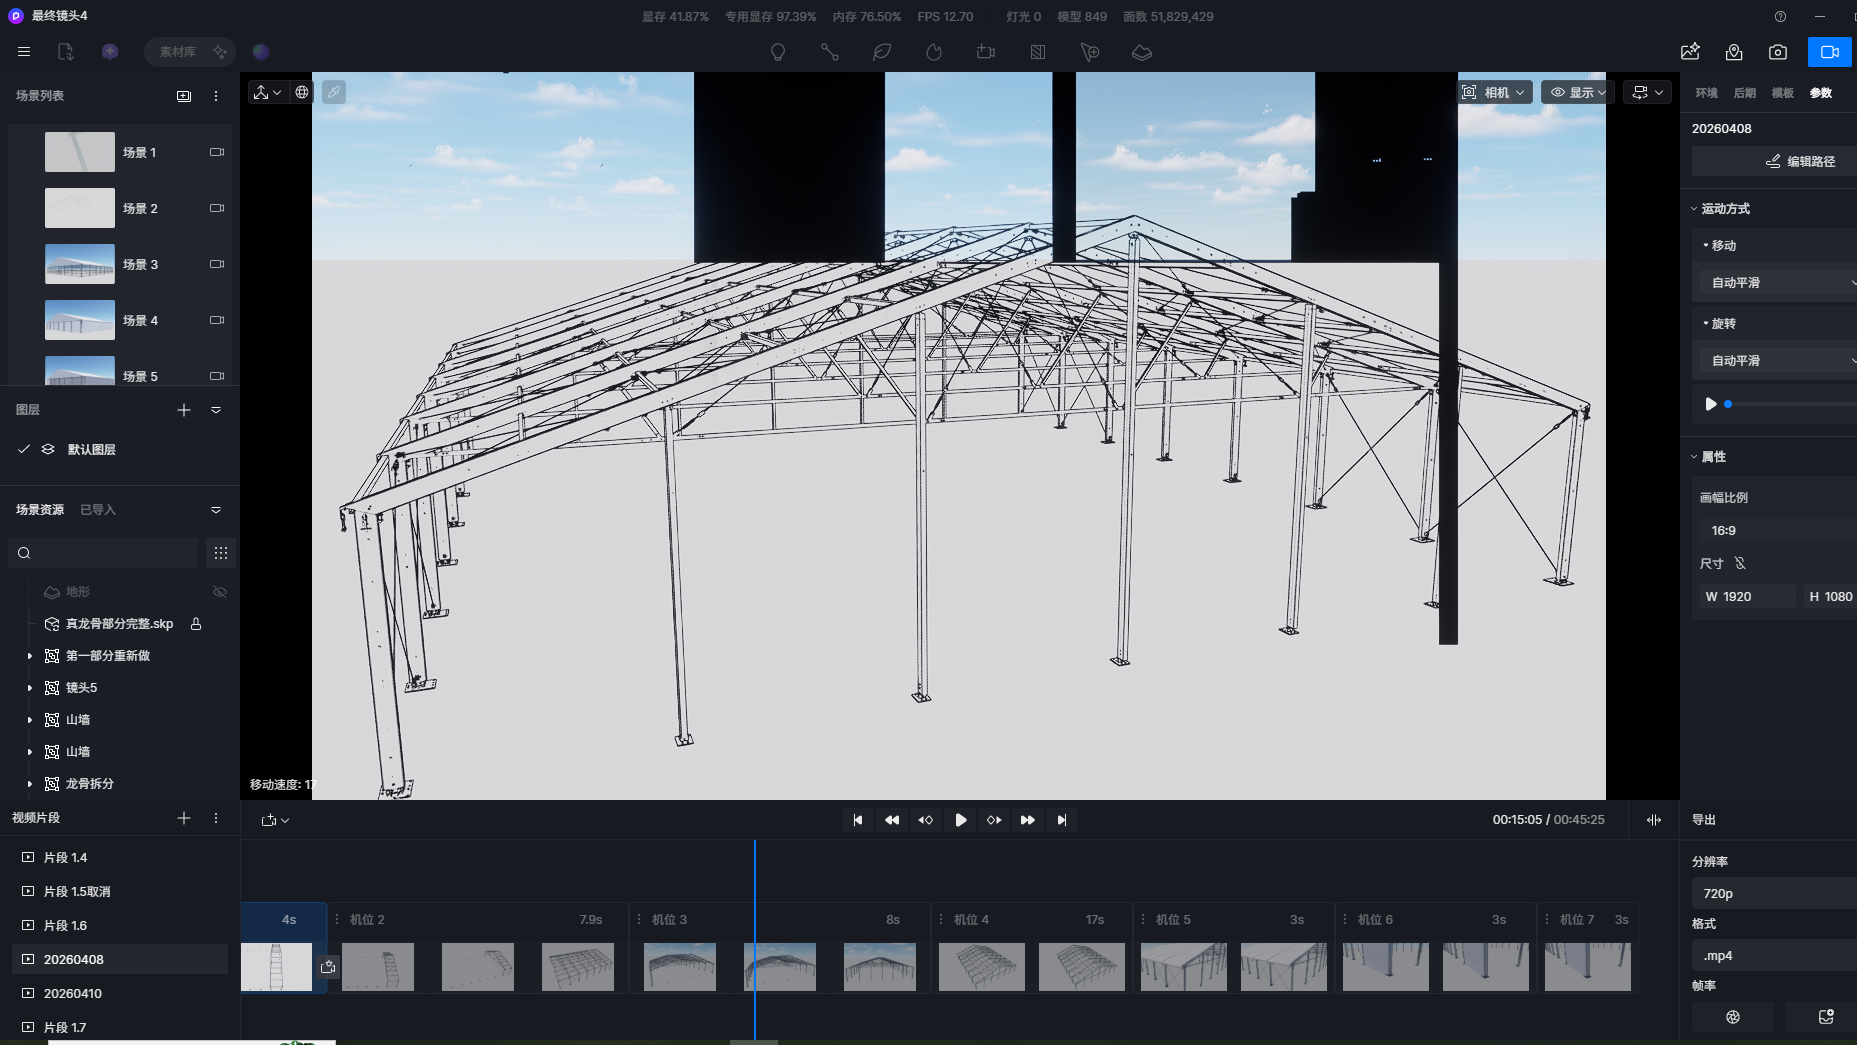Click the grid view icon beside search
This screenshot has height=1045, width=1857.
(220, 553)
